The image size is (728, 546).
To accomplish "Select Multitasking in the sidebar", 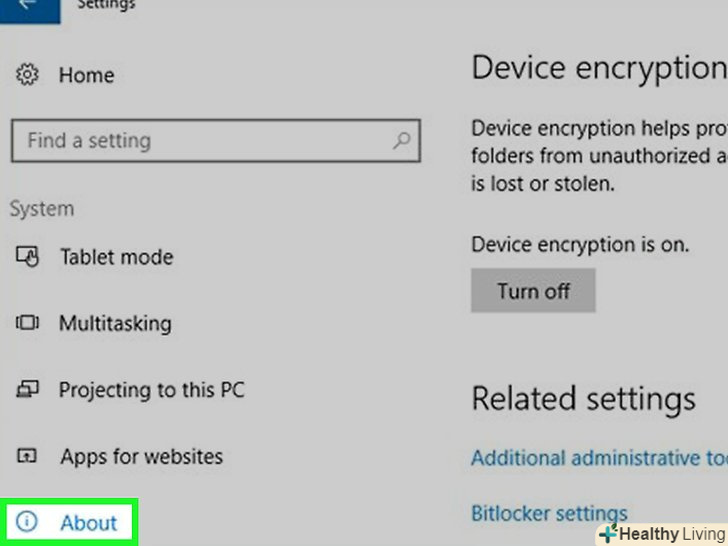I will click(x=115, y=323).
